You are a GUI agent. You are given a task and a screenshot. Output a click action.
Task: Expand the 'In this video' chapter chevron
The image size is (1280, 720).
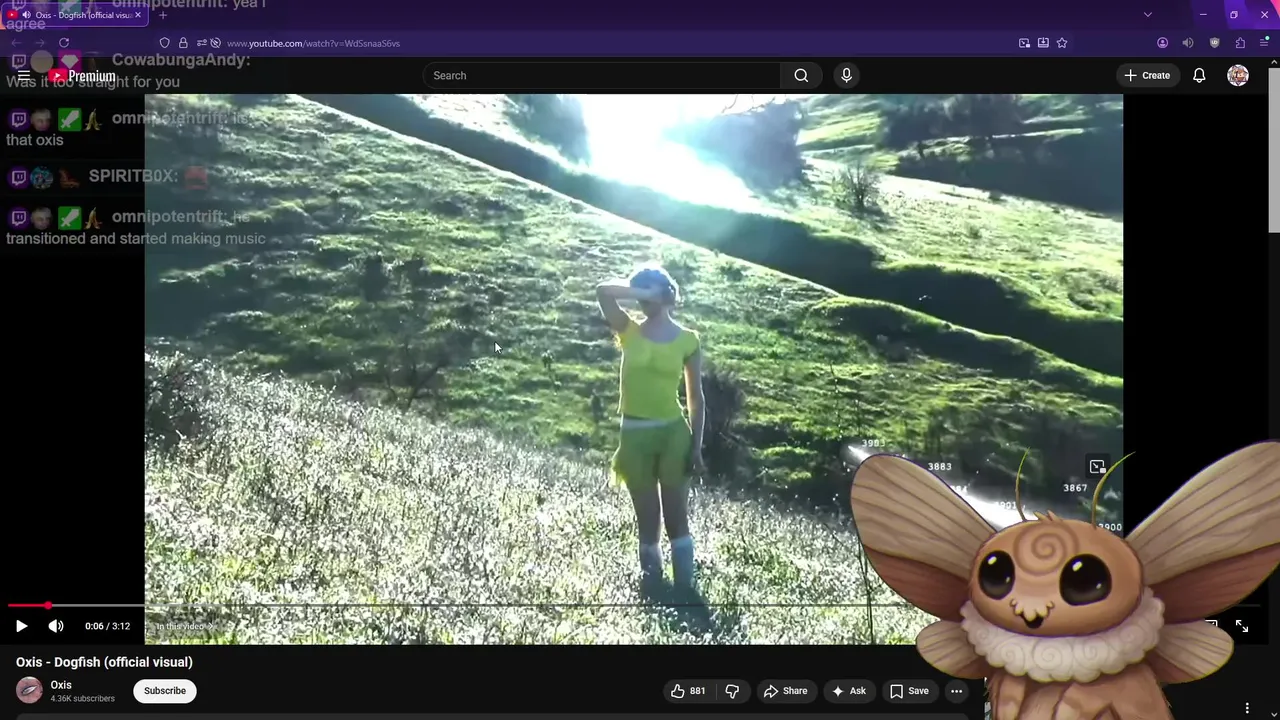[x=211, y=626]
